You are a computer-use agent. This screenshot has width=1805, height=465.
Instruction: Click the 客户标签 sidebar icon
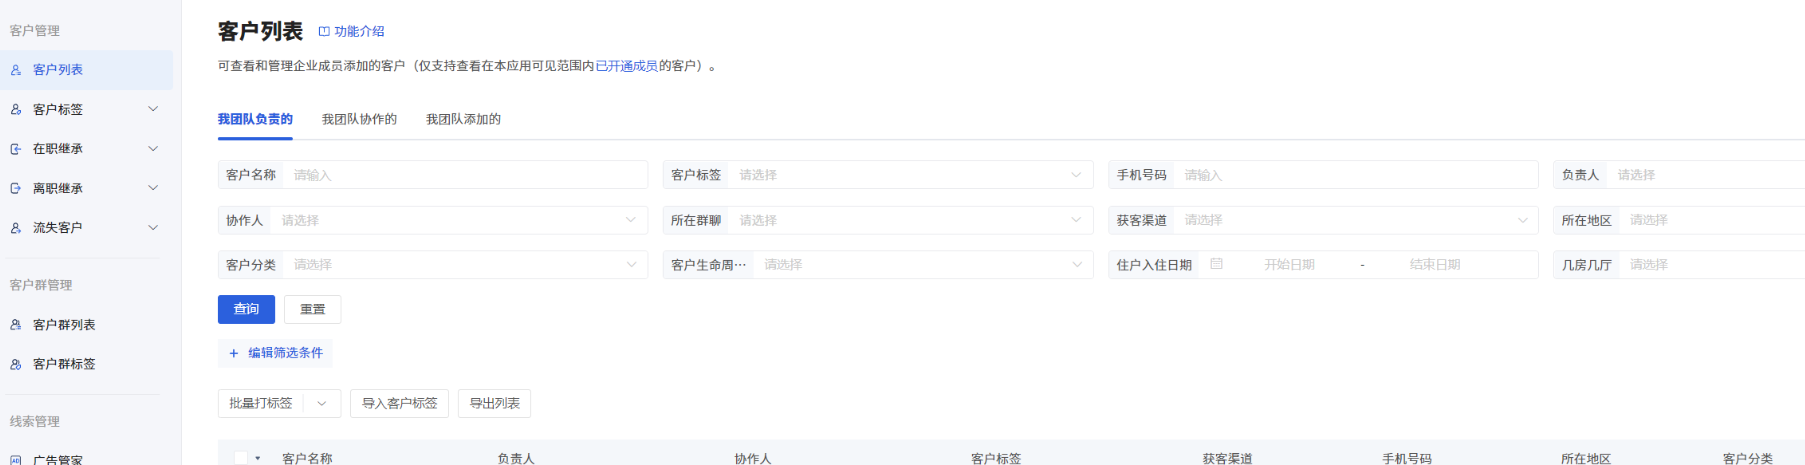pyautogui.click(x=16, y=110)
